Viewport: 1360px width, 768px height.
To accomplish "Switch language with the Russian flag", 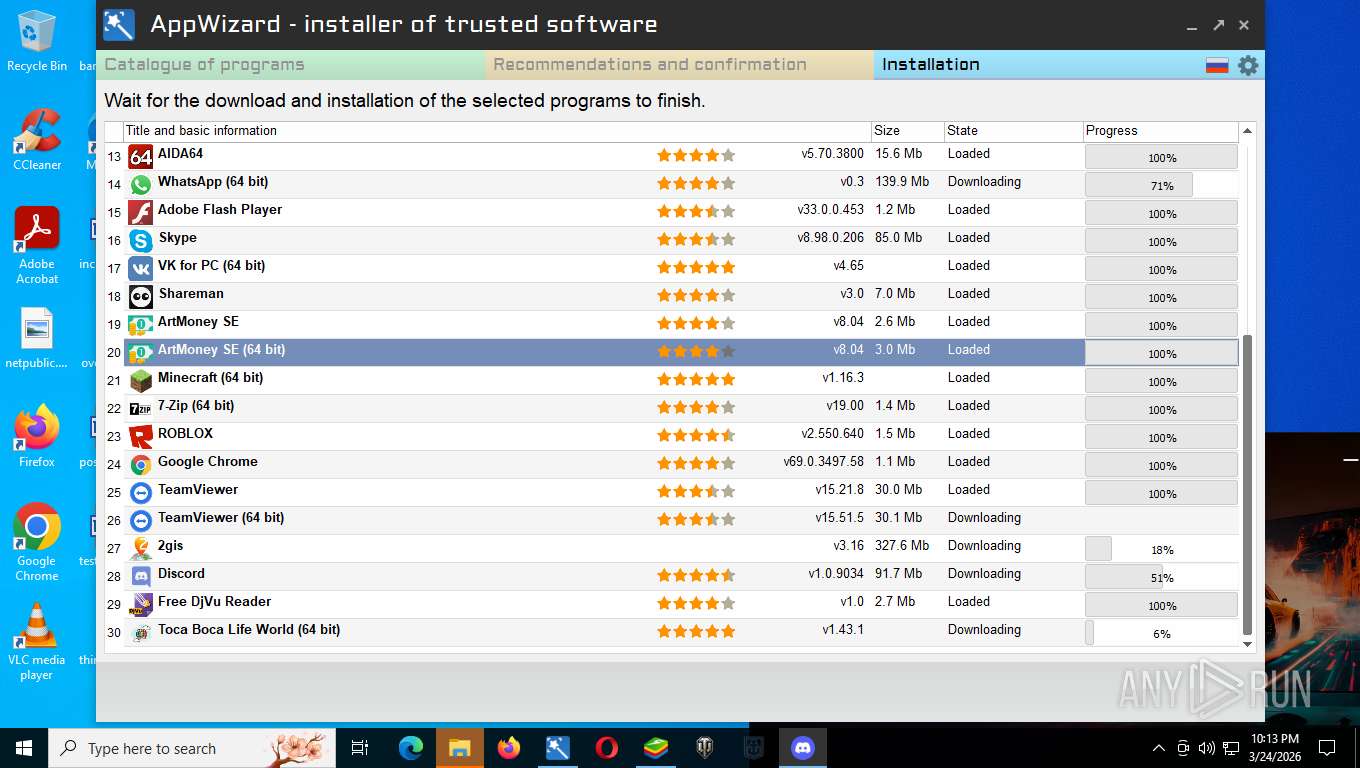I will coord(1217,65).
